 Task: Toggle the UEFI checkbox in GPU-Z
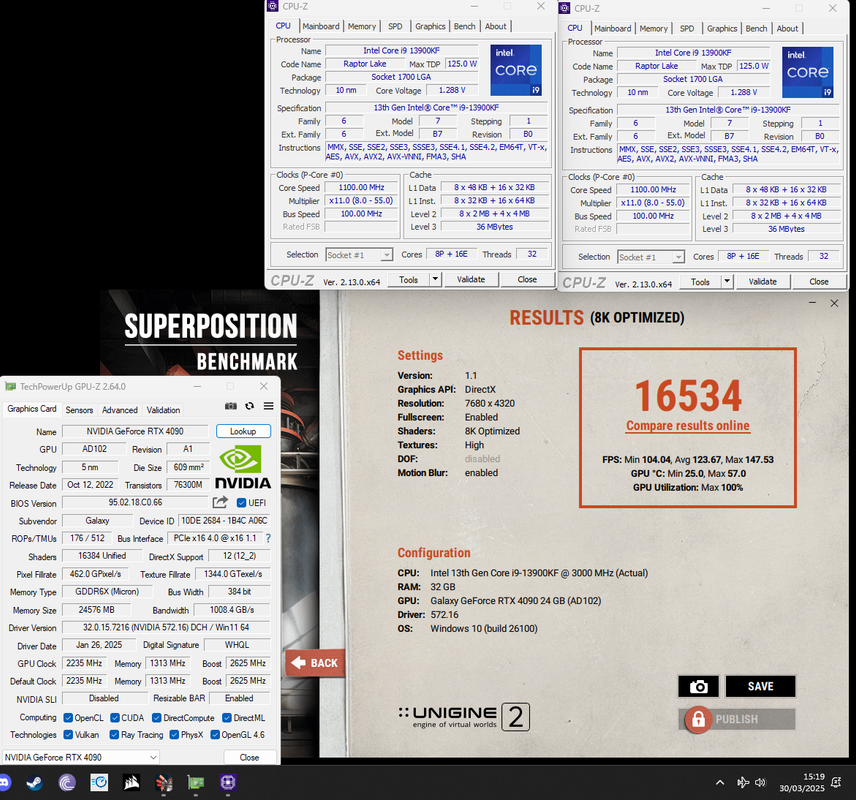[241, 502]
